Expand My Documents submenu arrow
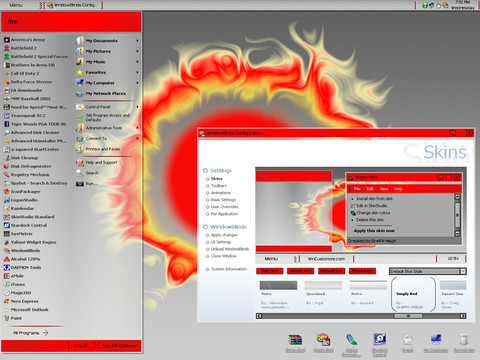The height and width of the screenshot is (360, 480). coord(137,41)
